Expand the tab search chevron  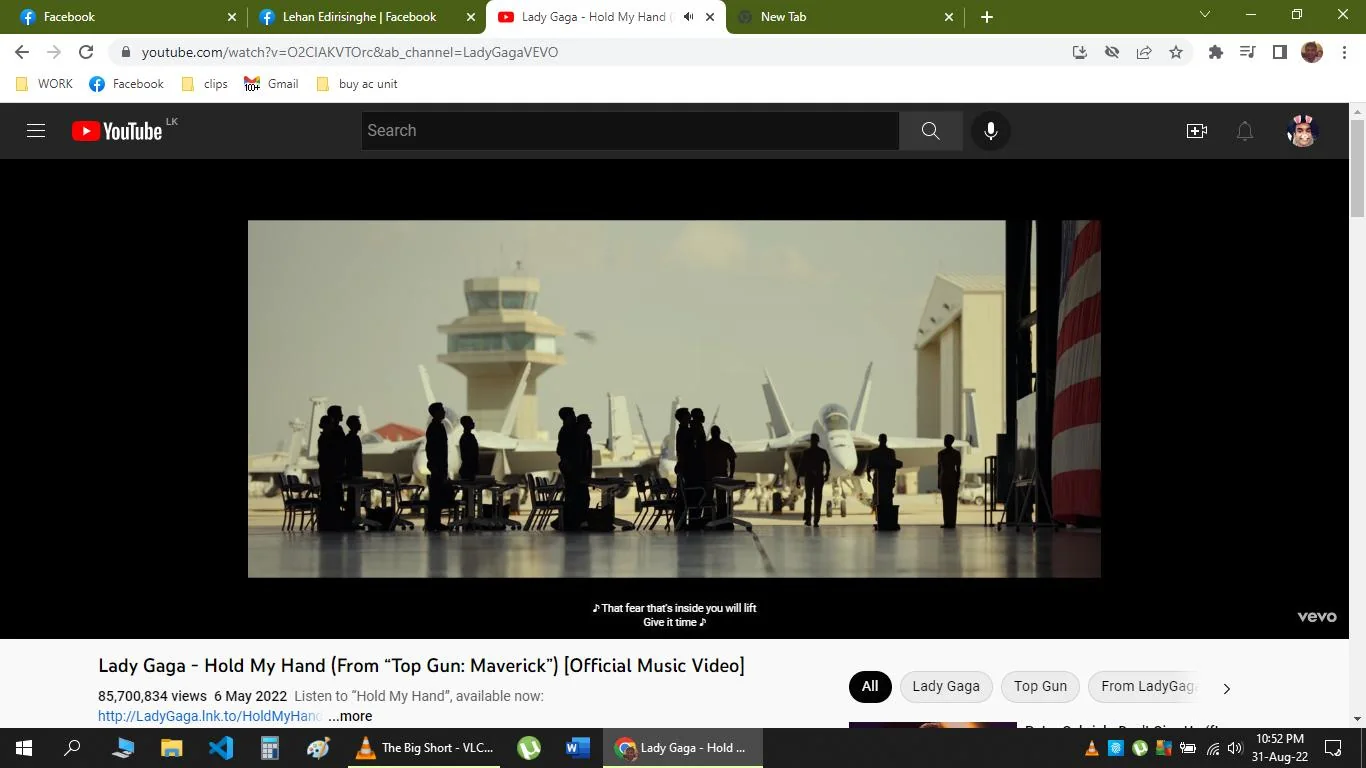tap(1205, 15)
